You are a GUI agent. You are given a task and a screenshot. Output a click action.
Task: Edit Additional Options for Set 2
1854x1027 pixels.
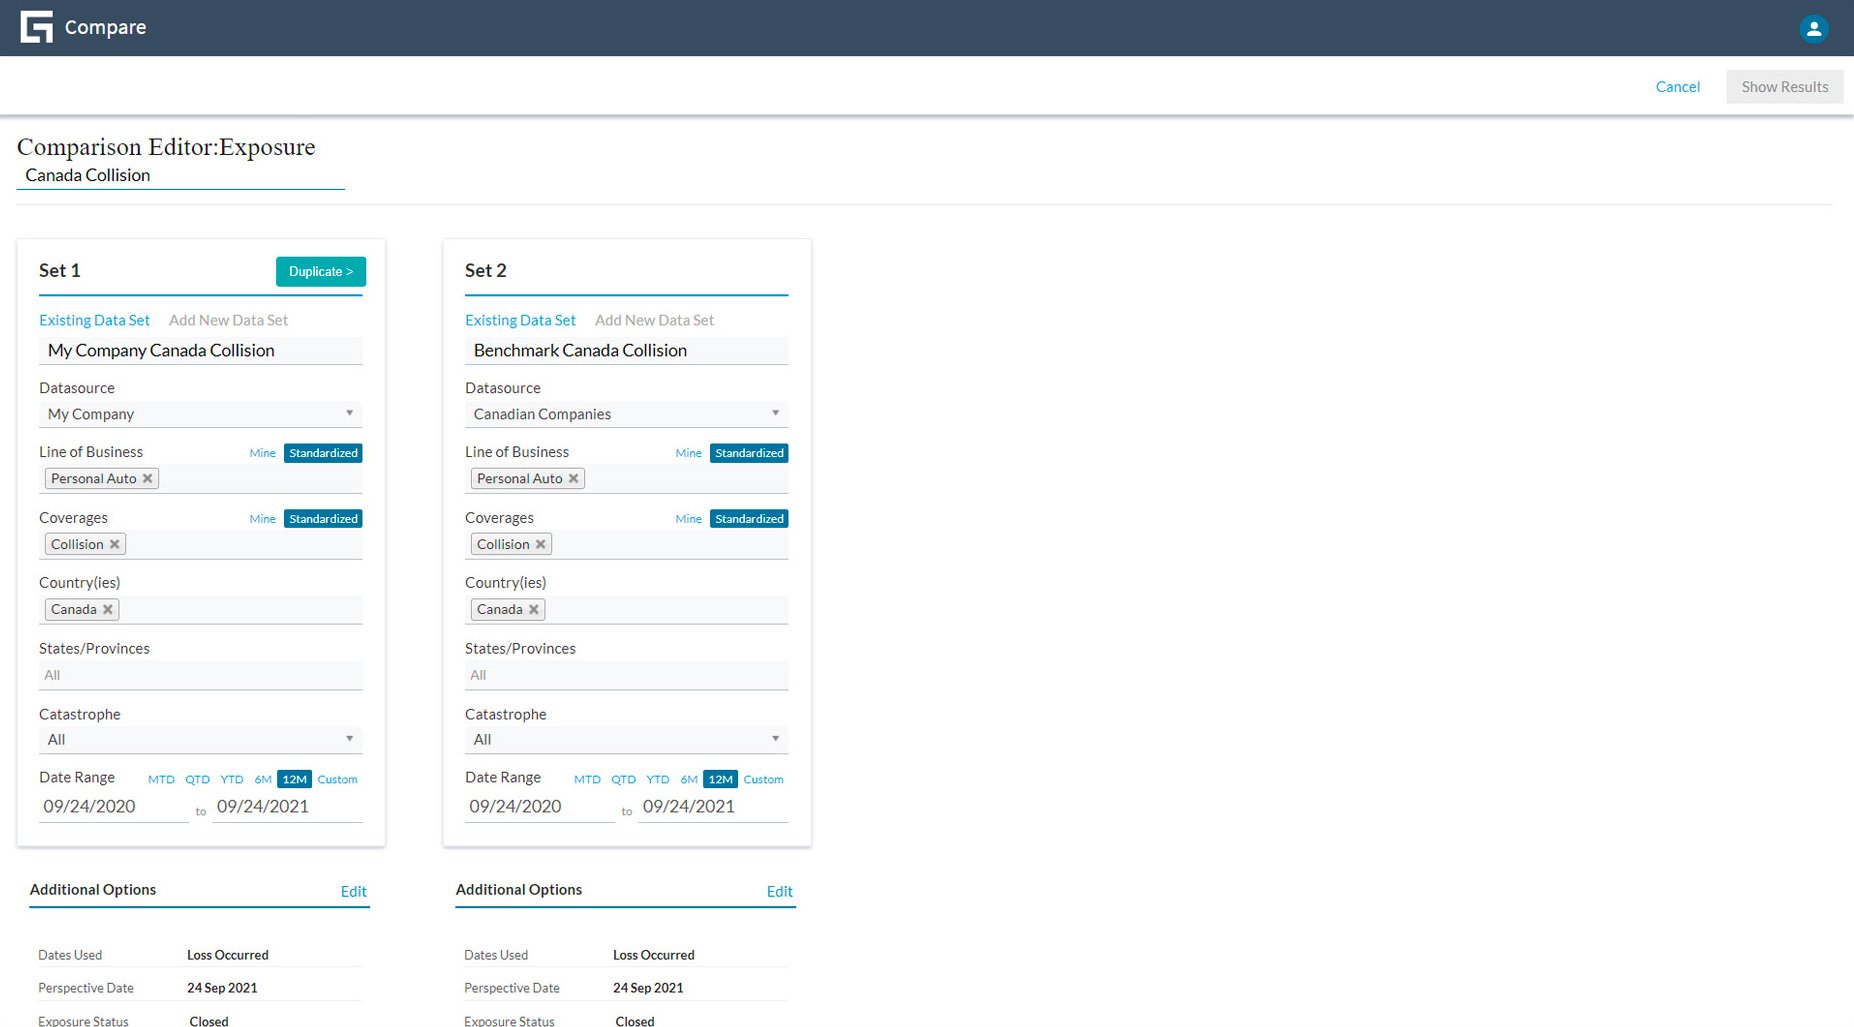pyautogui.click(x=779, y=891)
